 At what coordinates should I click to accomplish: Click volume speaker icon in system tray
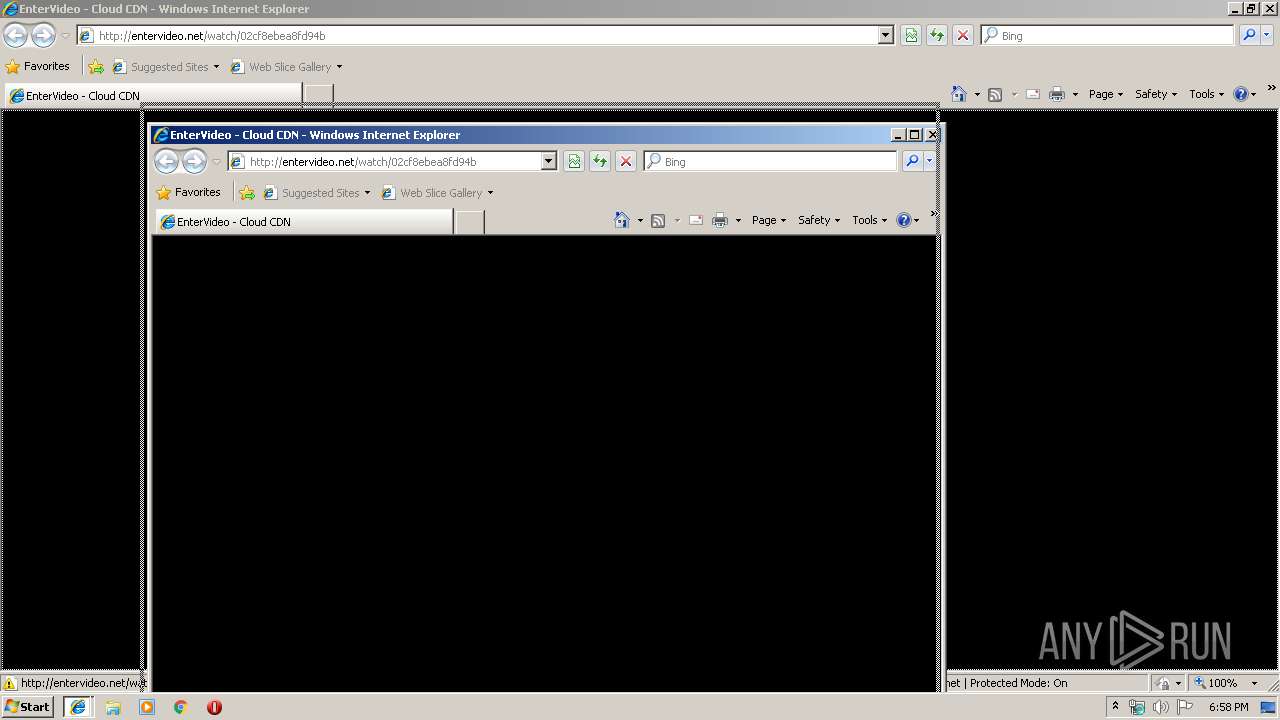(1161, 707)
